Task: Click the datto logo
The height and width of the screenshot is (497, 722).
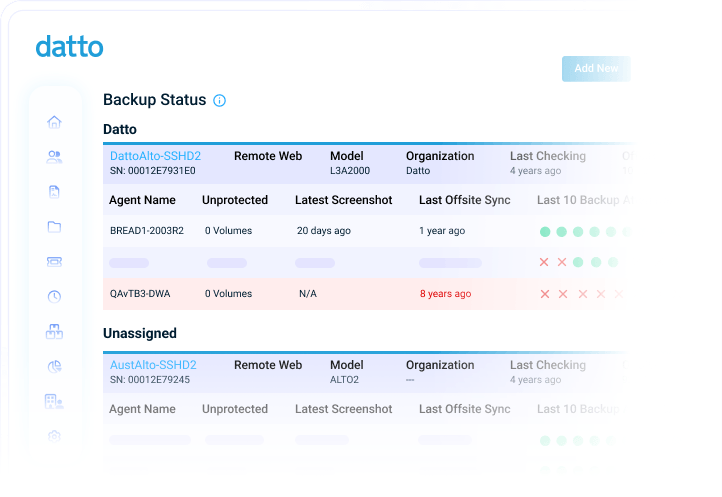Action: pos(70,47)
